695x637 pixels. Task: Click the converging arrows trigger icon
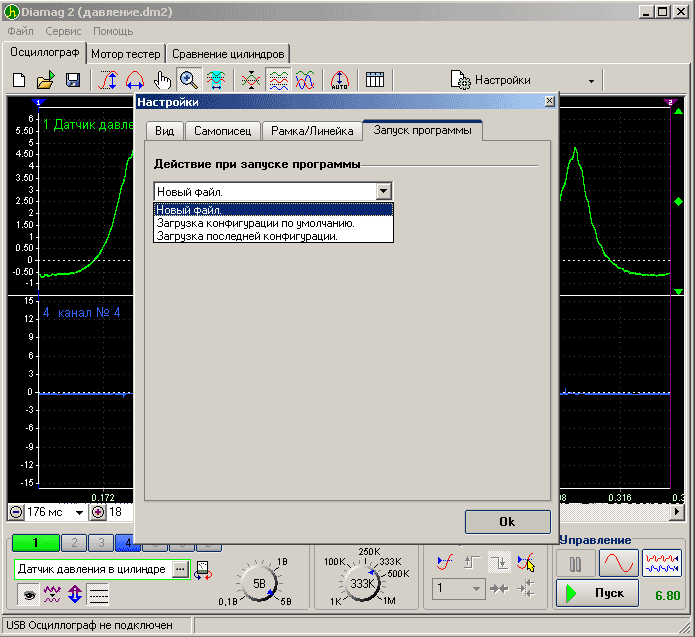(499, 589)
